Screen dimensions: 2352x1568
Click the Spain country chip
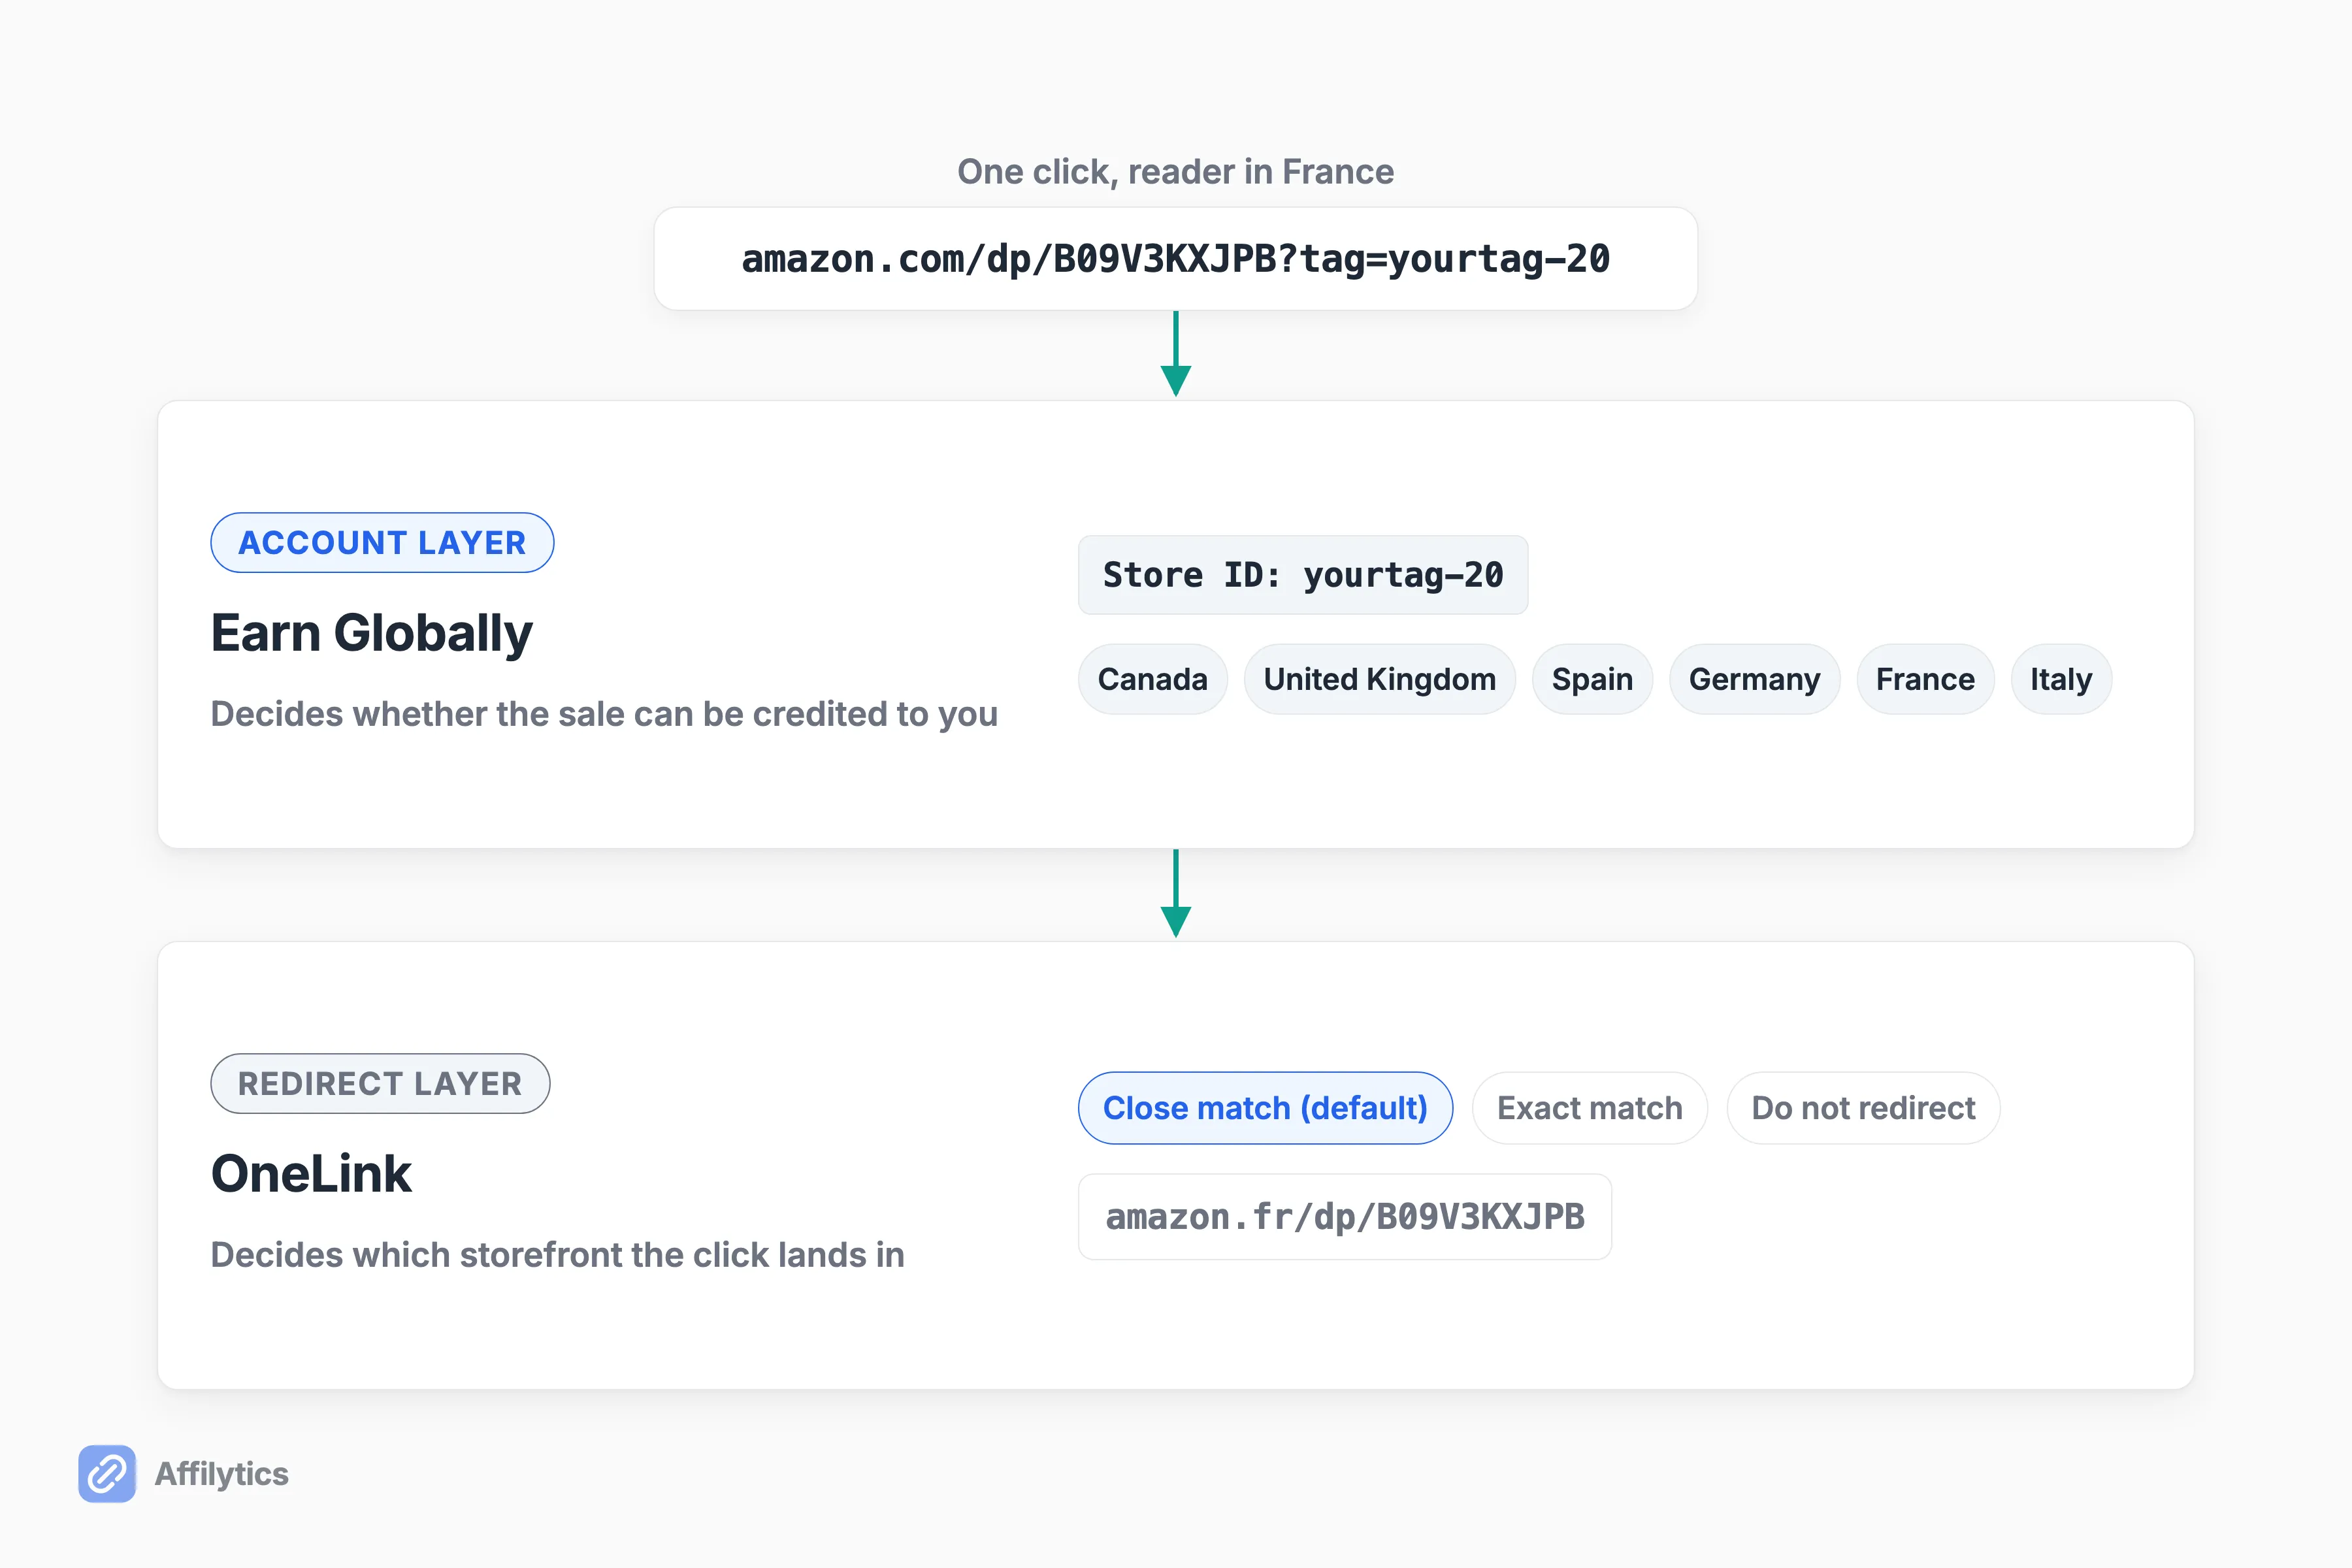click(1592, 679)
